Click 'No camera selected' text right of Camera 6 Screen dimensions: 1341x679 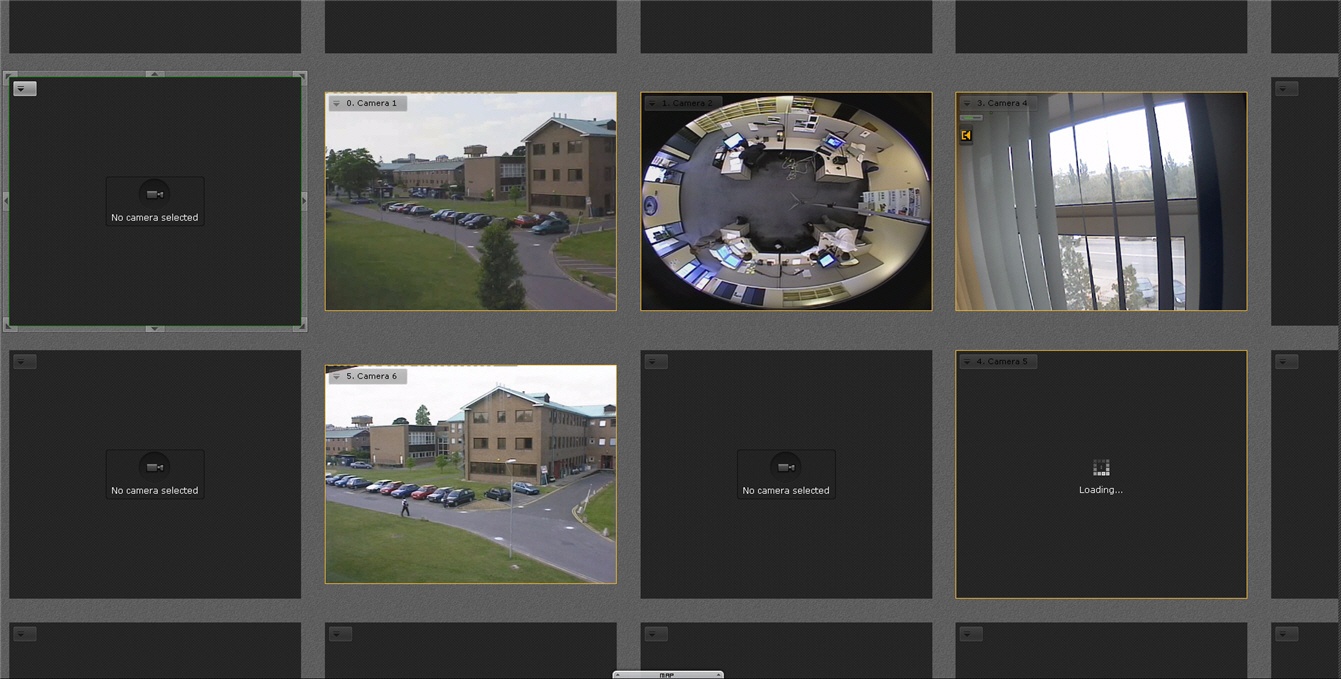786,490
